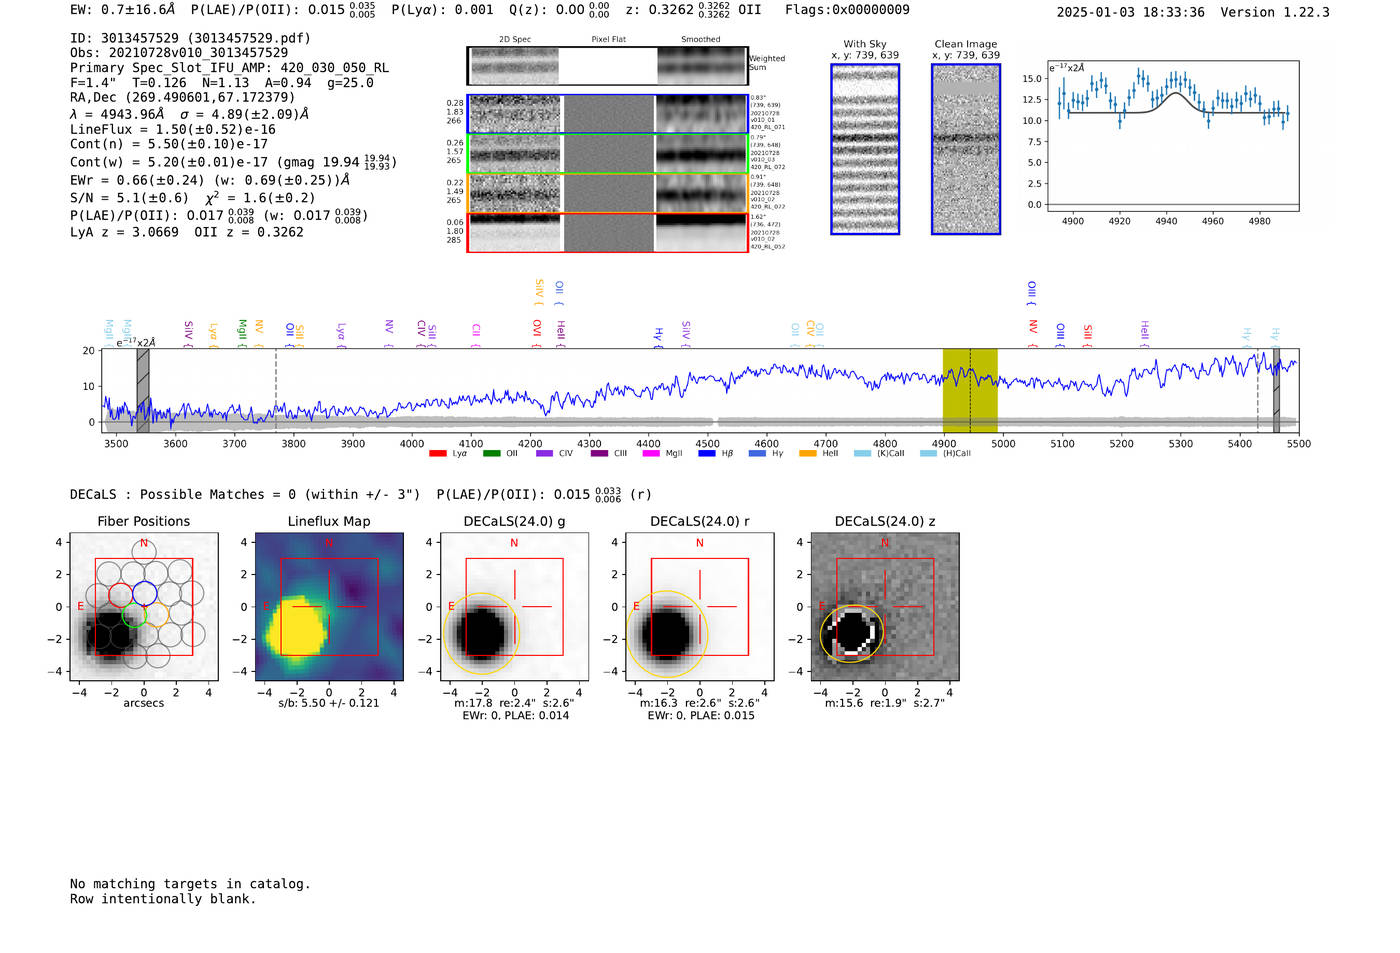Viewport: 1400px width, 953px height.
Task: Select the blue-bordered fiber spectrum row
Action: pyautogui.click(x=607, y=114)
